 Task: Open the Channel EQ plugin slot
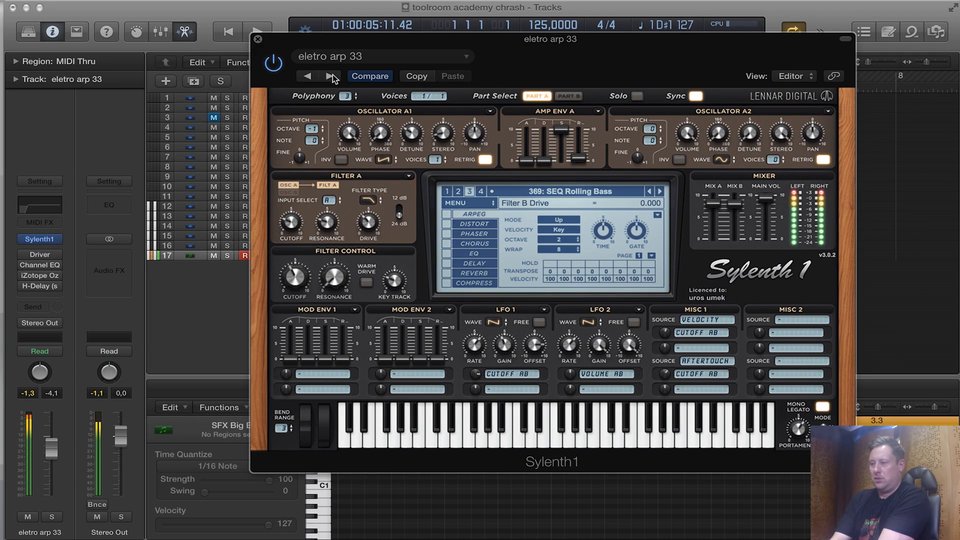(x=40, y=265)
